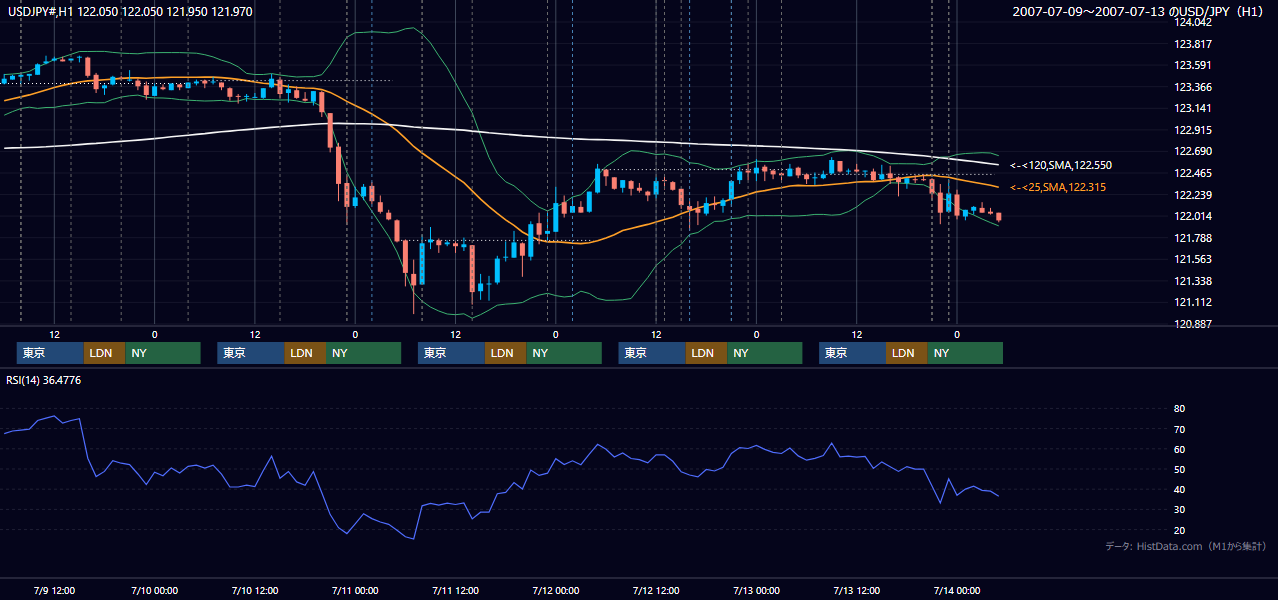
Task: Click the LDN session block for 7/12
Action: (x=706, y=353)
